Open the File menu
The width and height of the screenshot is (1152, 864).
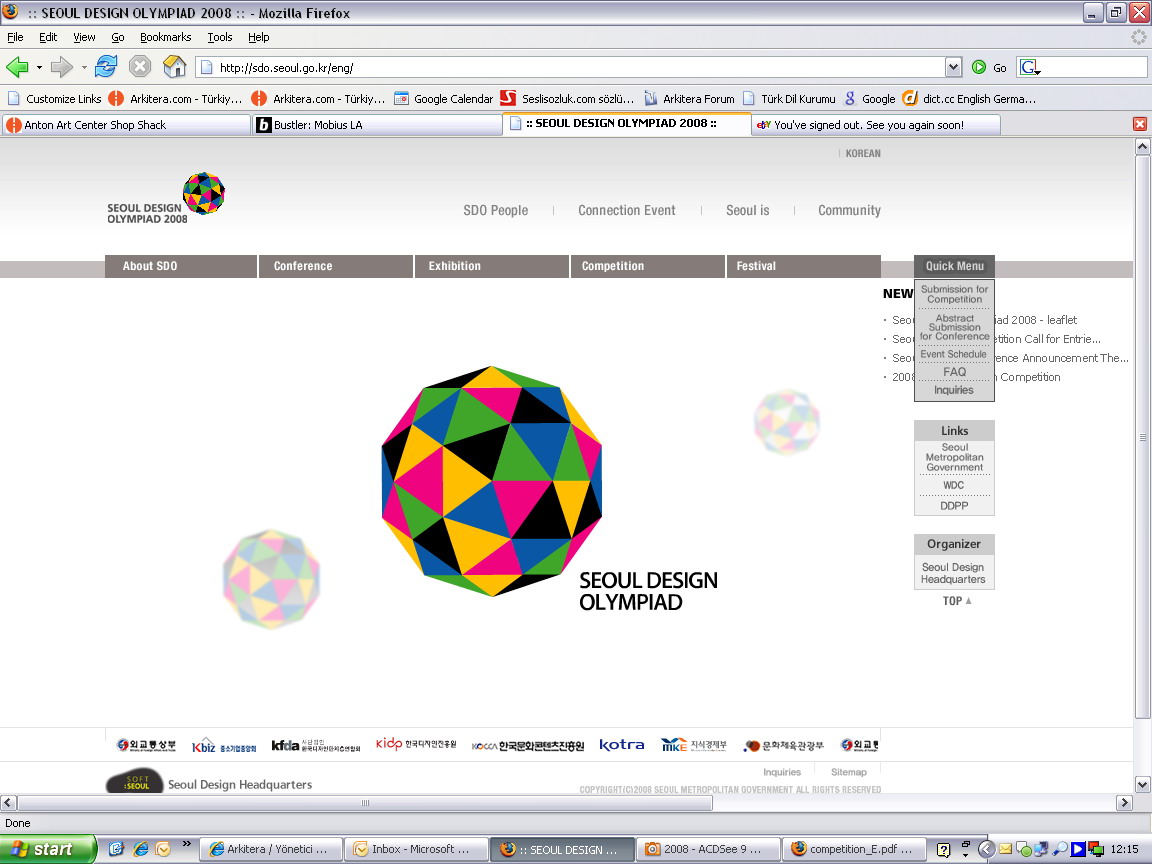click(15, 37)
